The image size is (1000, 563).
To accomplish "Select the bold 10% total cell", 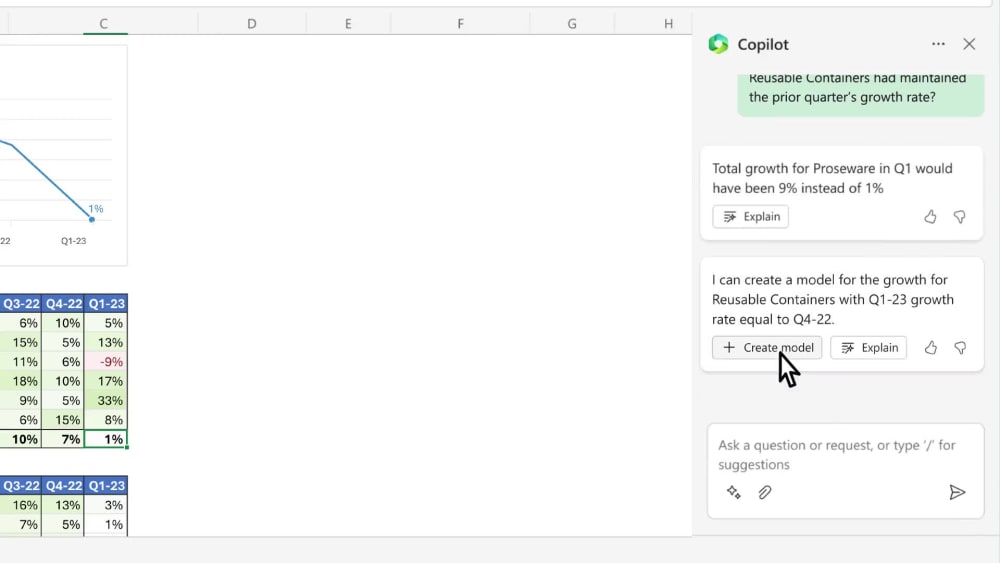I will 20,439.
